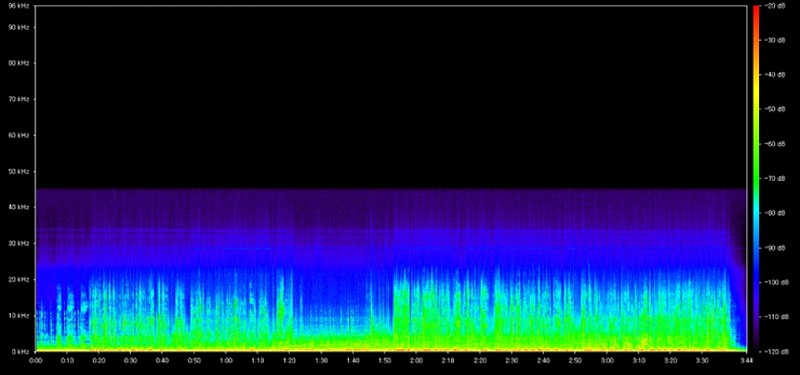Click the 3:00 time label

point(606,360)
